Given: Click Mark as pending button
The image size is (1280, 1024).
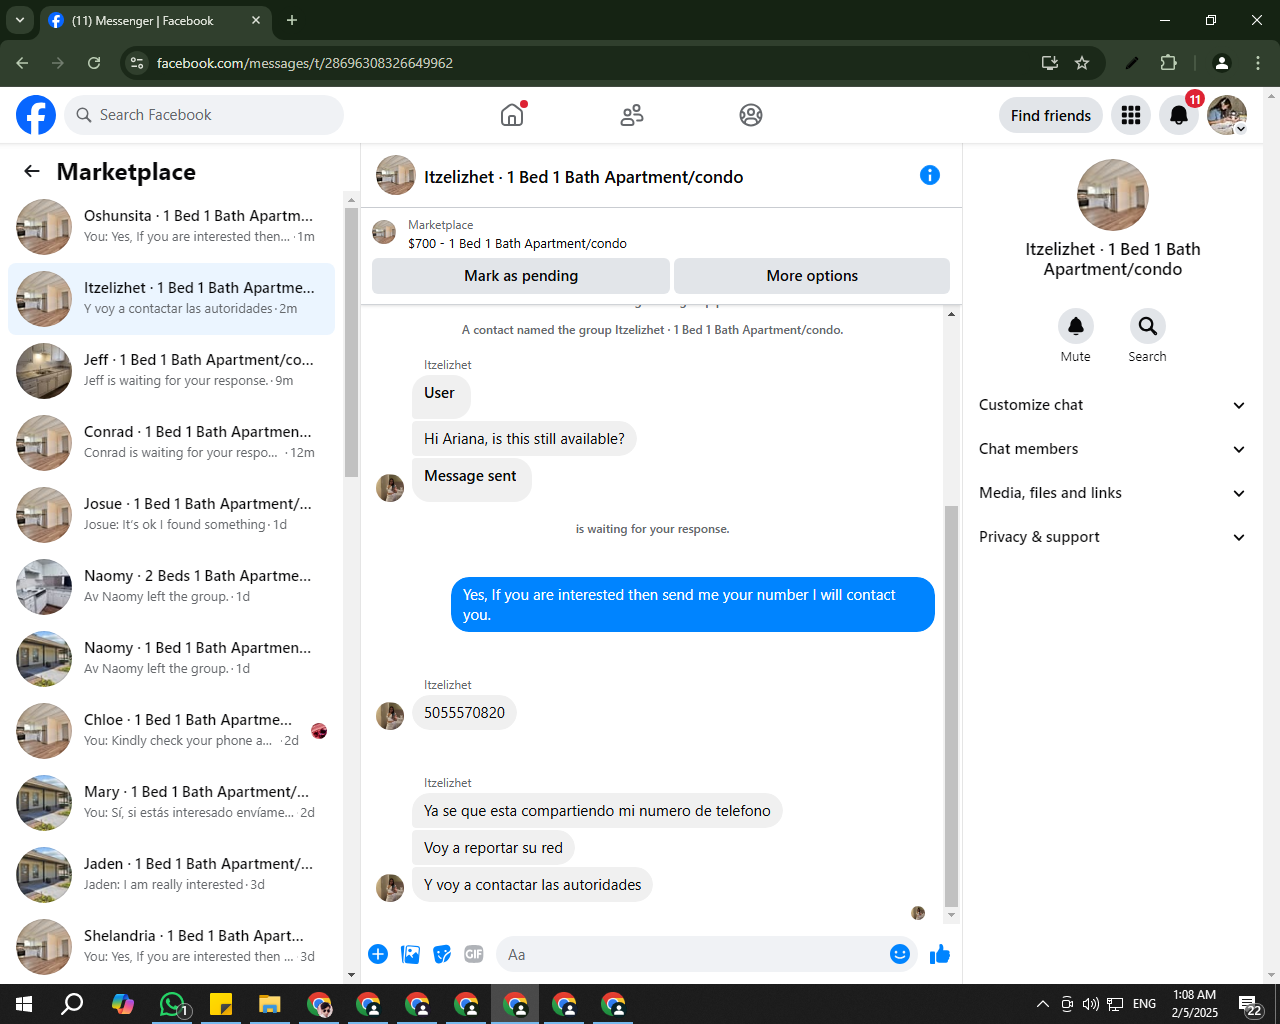Looking at the screenshot, I should click(x=521, y=276).
